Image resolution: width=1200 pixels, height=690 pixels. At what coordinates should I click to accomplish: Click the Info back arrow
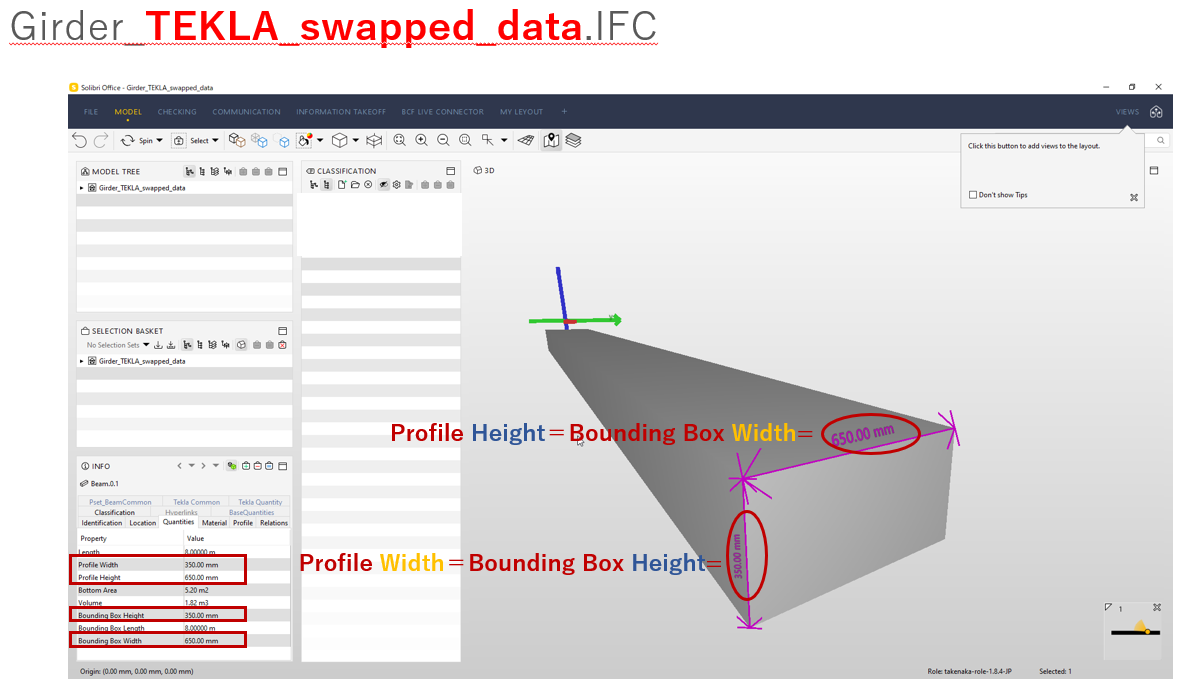click(179, 466)
